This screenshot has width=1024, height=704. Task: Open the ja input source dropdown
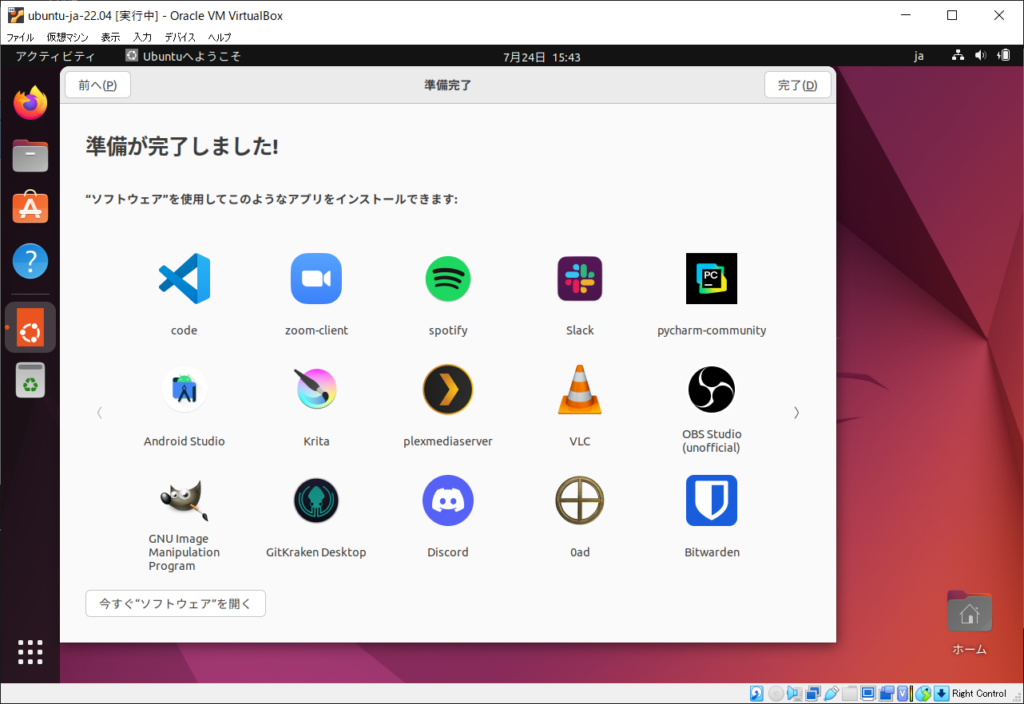[919, 56]
